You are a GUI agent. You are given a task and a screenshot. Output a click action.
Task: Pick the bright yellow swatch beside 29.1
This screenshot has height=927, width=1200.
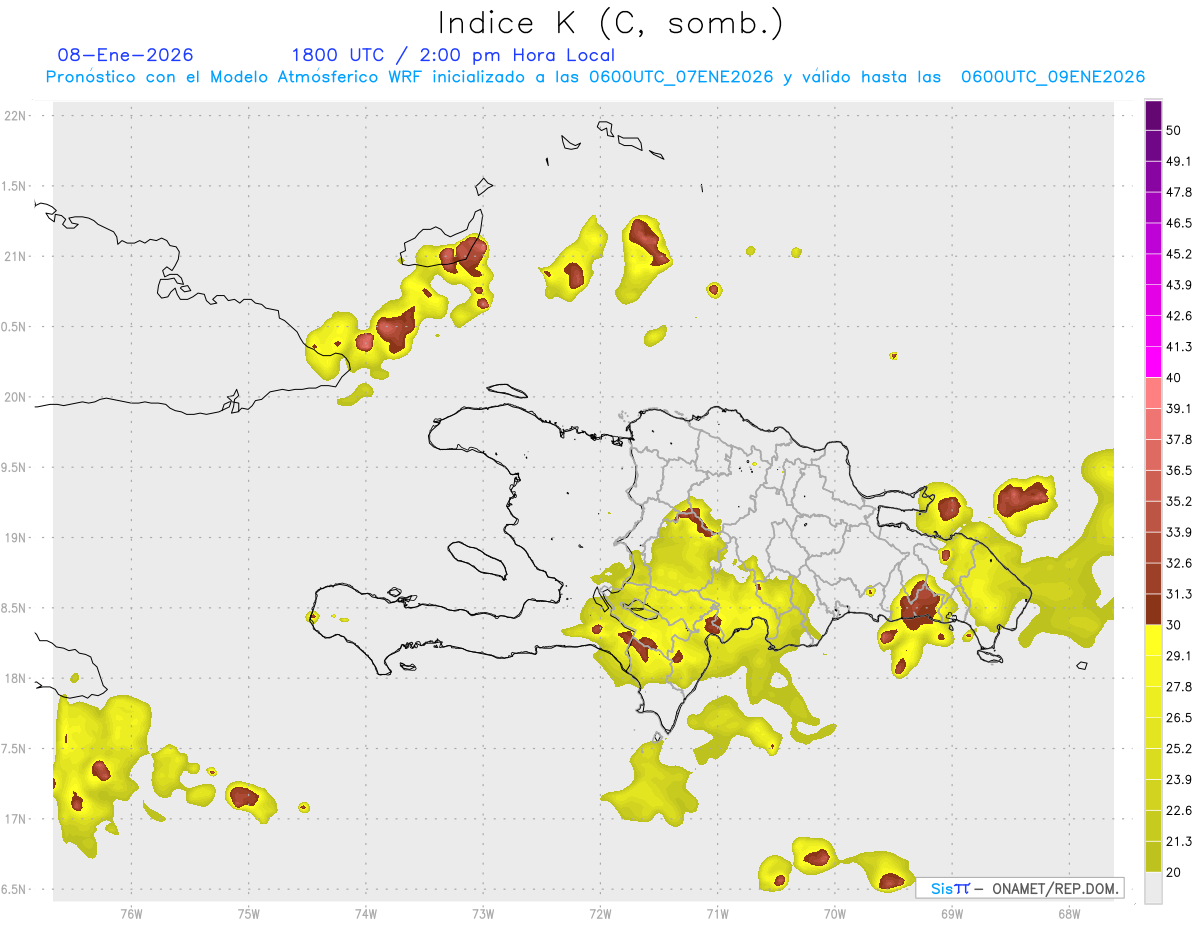pyautogui.click(x=1153, y=640)
